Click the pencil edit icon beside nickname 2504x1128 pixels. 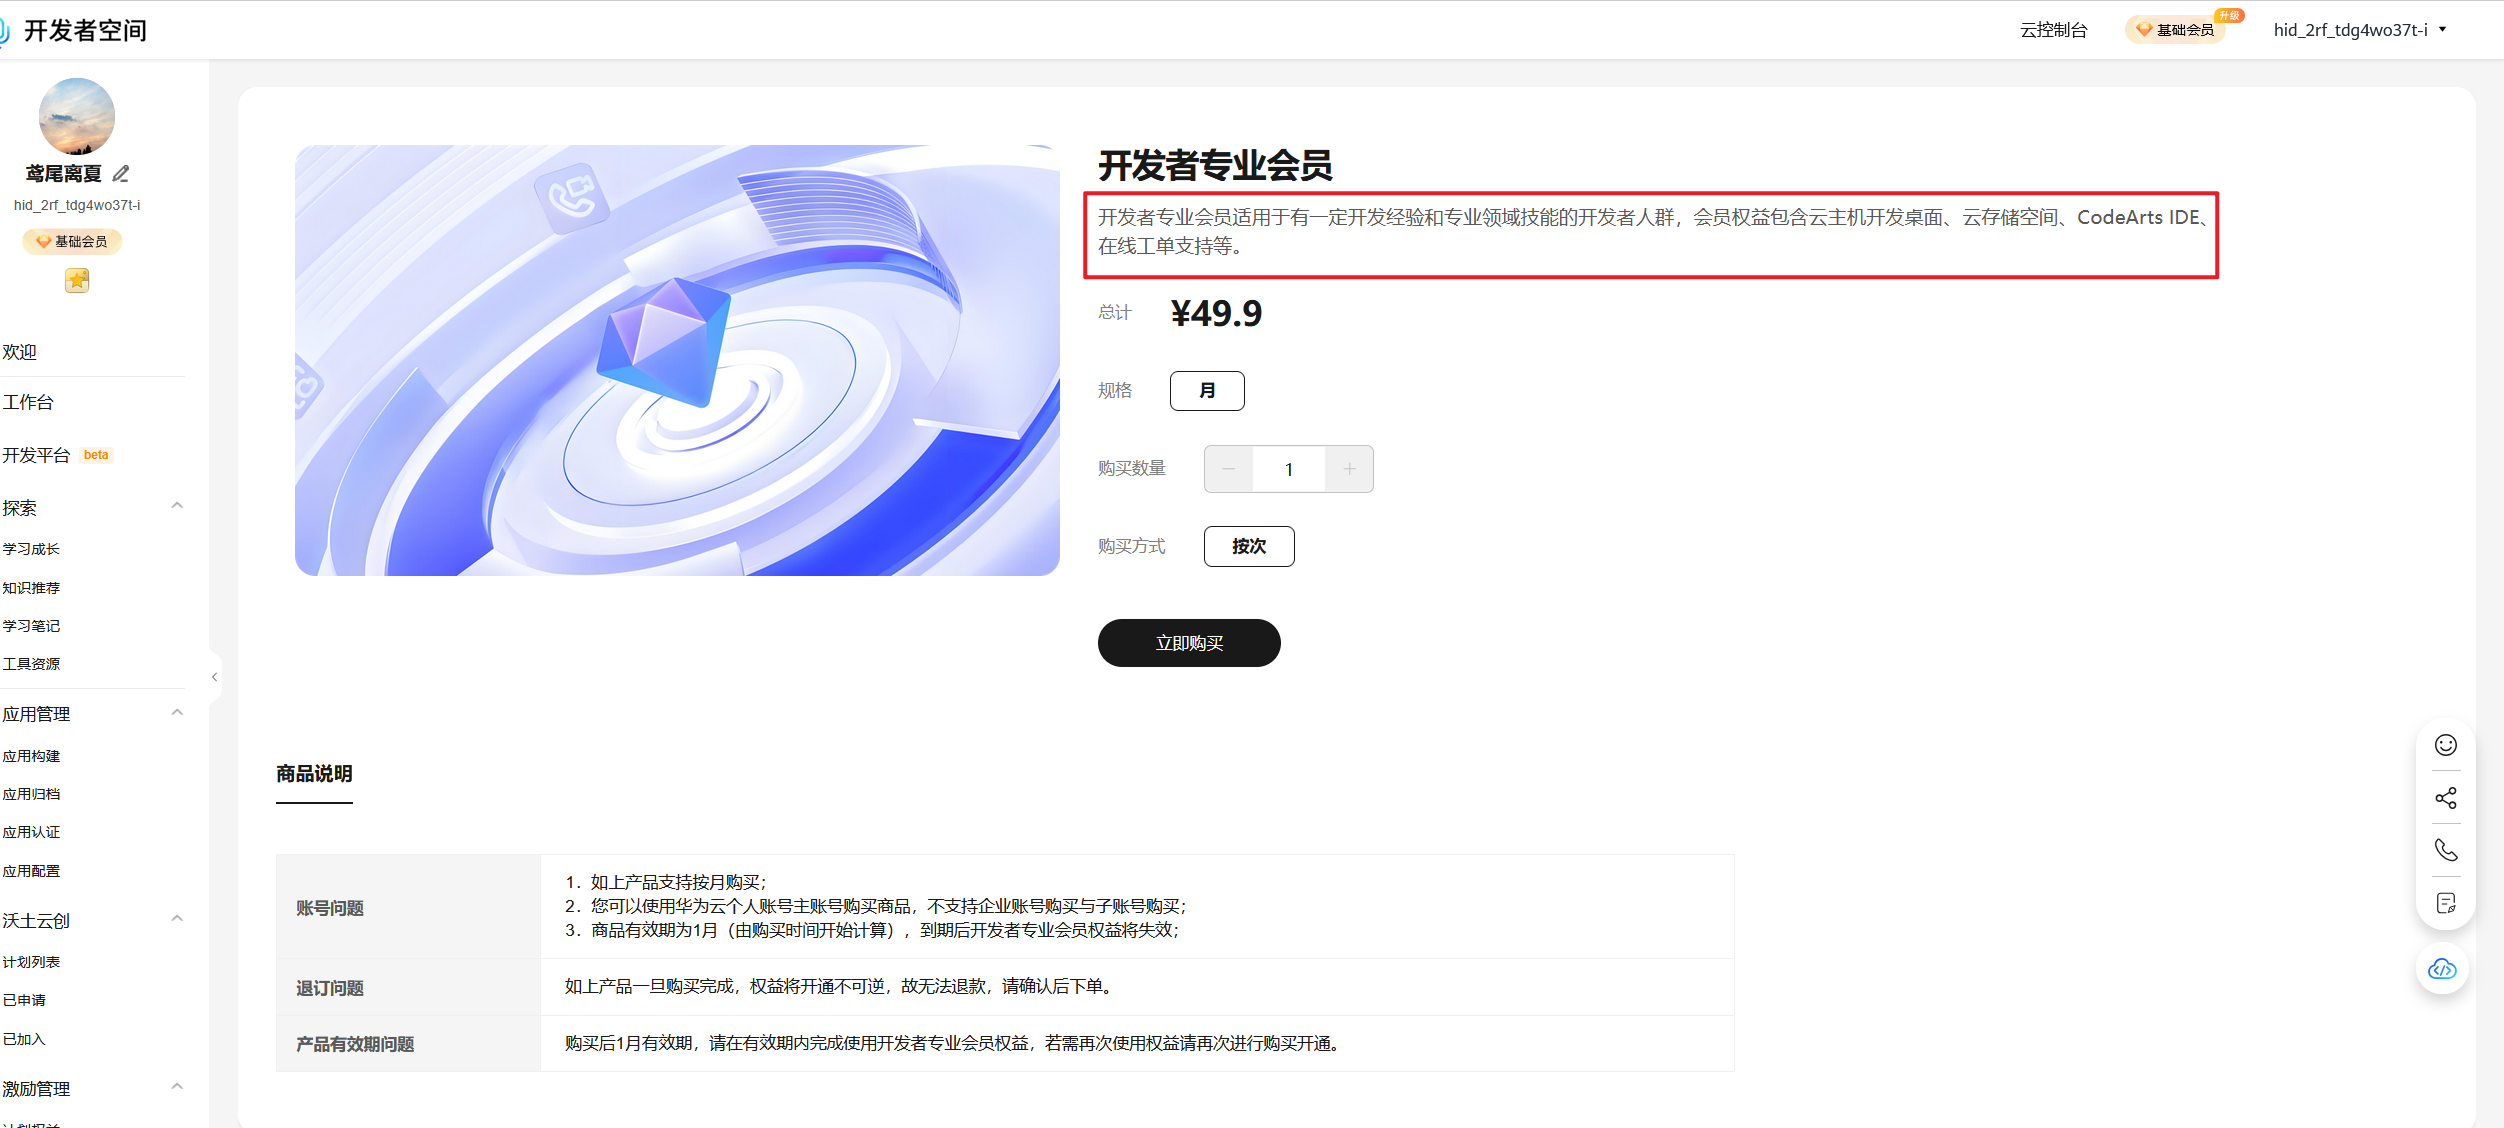[x=121, y=174]
